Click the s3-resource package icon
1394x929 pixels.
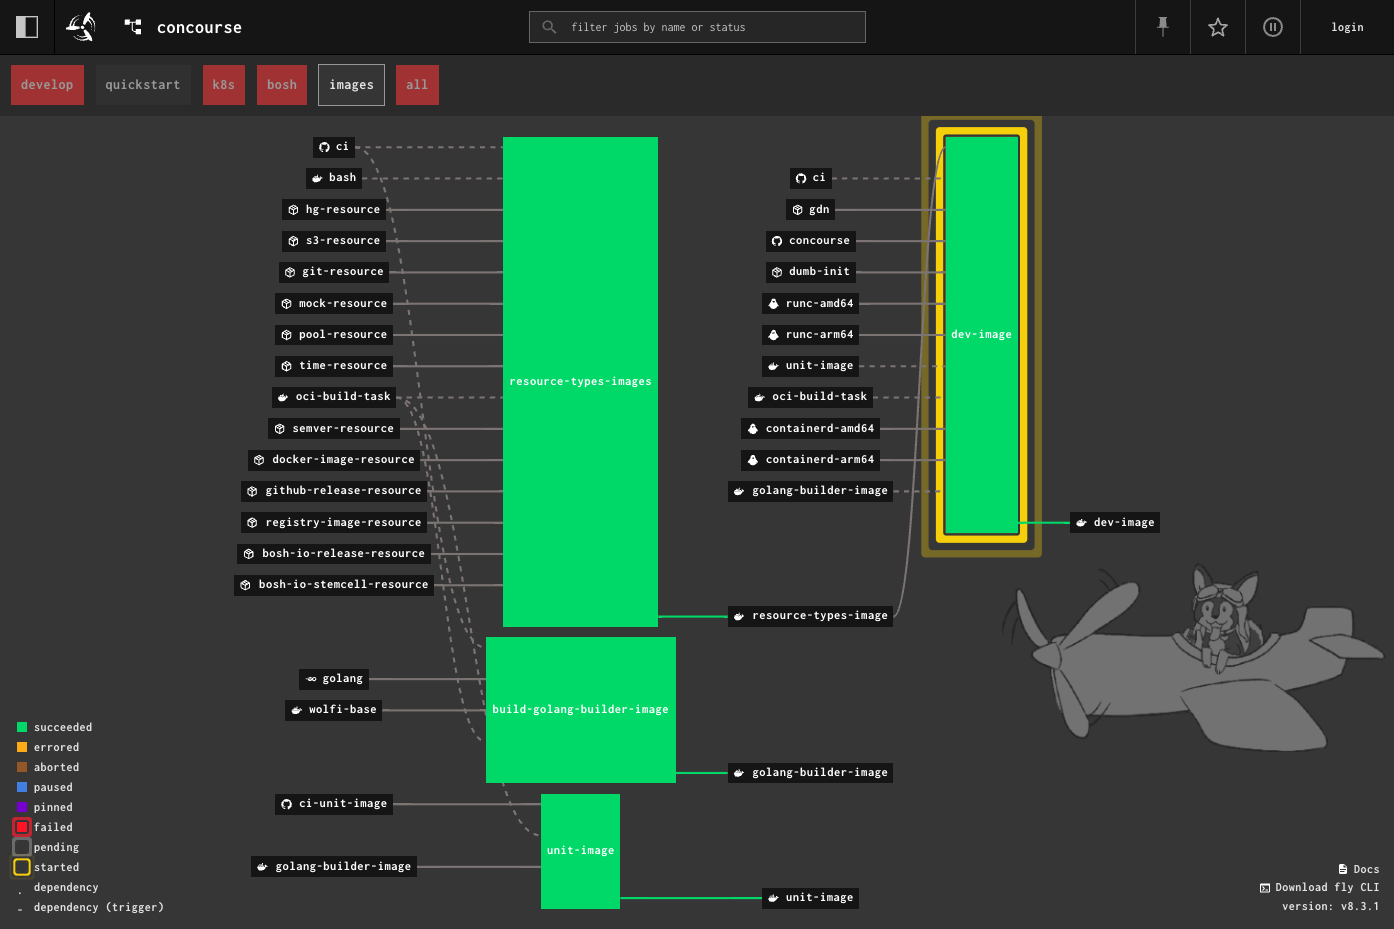click(x=293, y=241)
